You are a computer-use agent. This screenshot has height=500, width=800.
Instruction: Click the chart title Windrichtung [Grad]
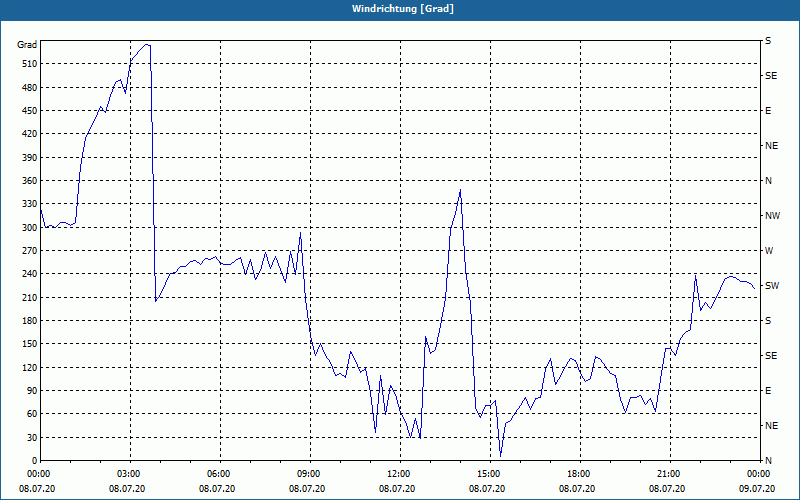[x=403, y=9]
